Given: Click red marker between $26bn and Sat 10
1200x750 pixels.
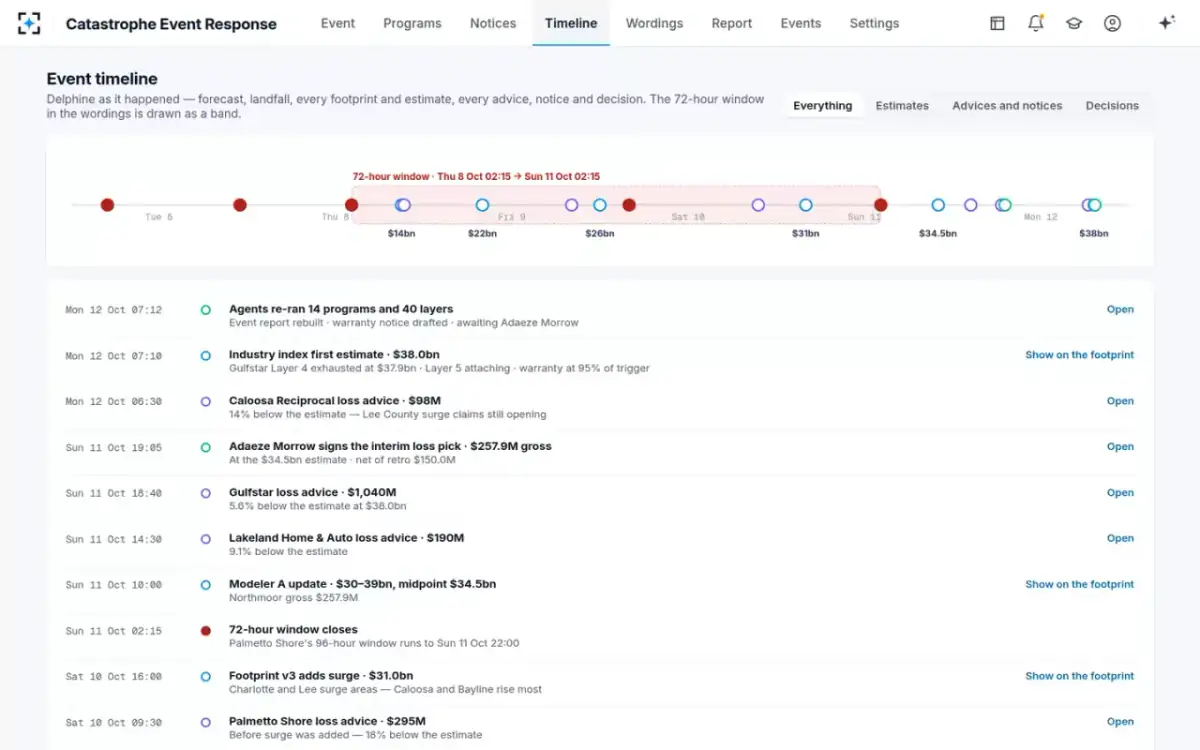Looking at the screenshot, I should click(x=629, y=205).
